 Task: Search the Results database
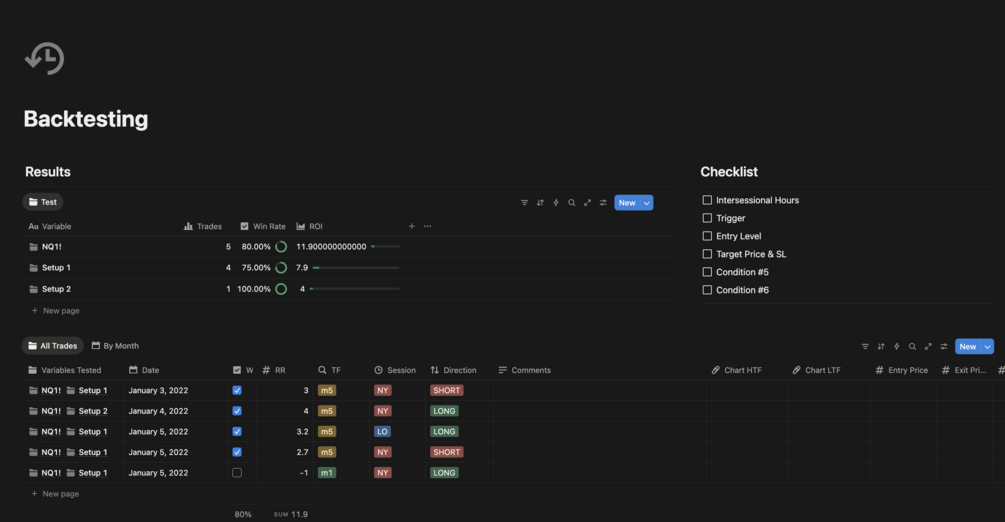tap(572, 203)
